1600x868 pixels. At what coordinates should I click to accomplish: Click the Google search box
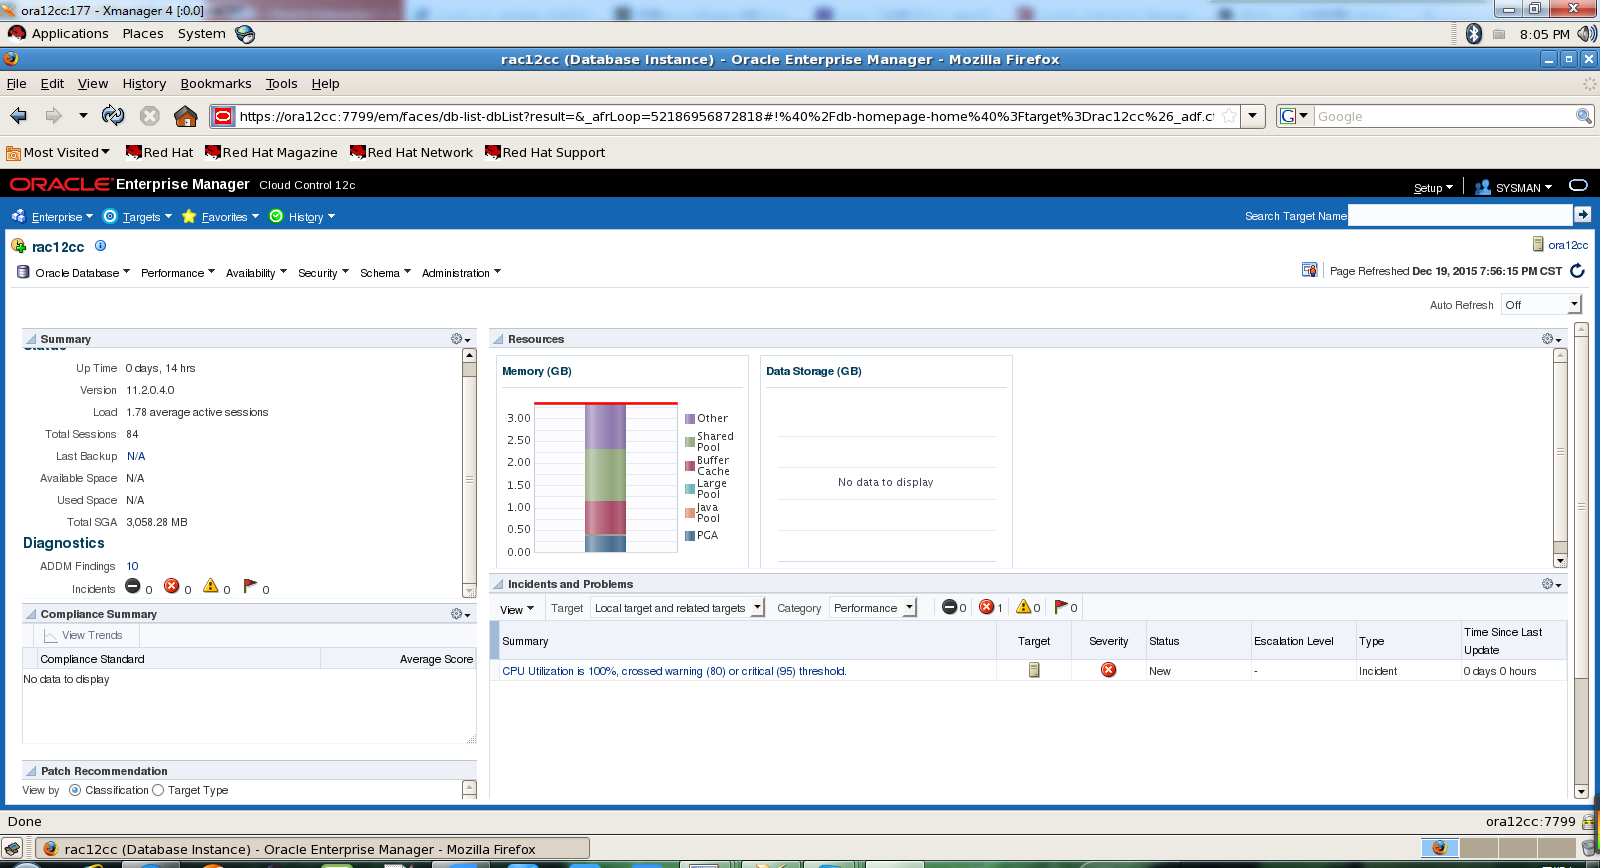pos(1445,116)
